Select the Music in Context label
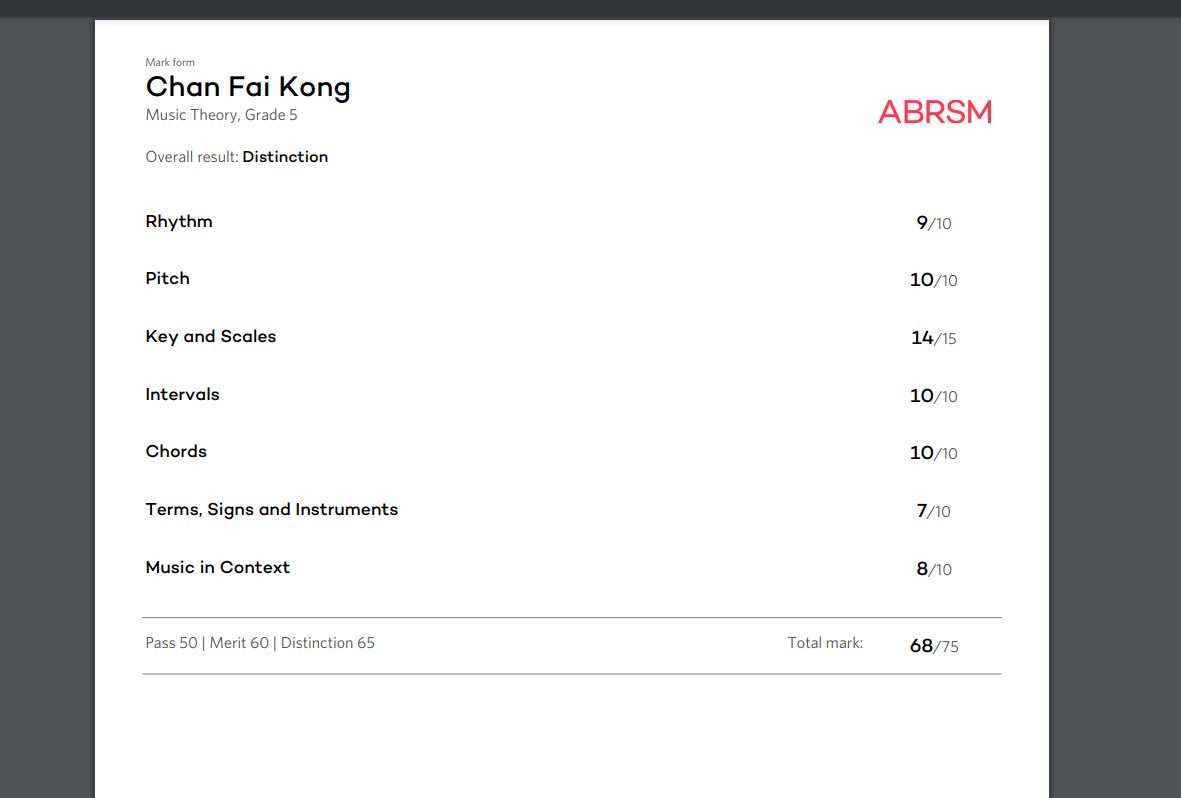The height and width of the screenshot is (798, 1181). (218, 567)
